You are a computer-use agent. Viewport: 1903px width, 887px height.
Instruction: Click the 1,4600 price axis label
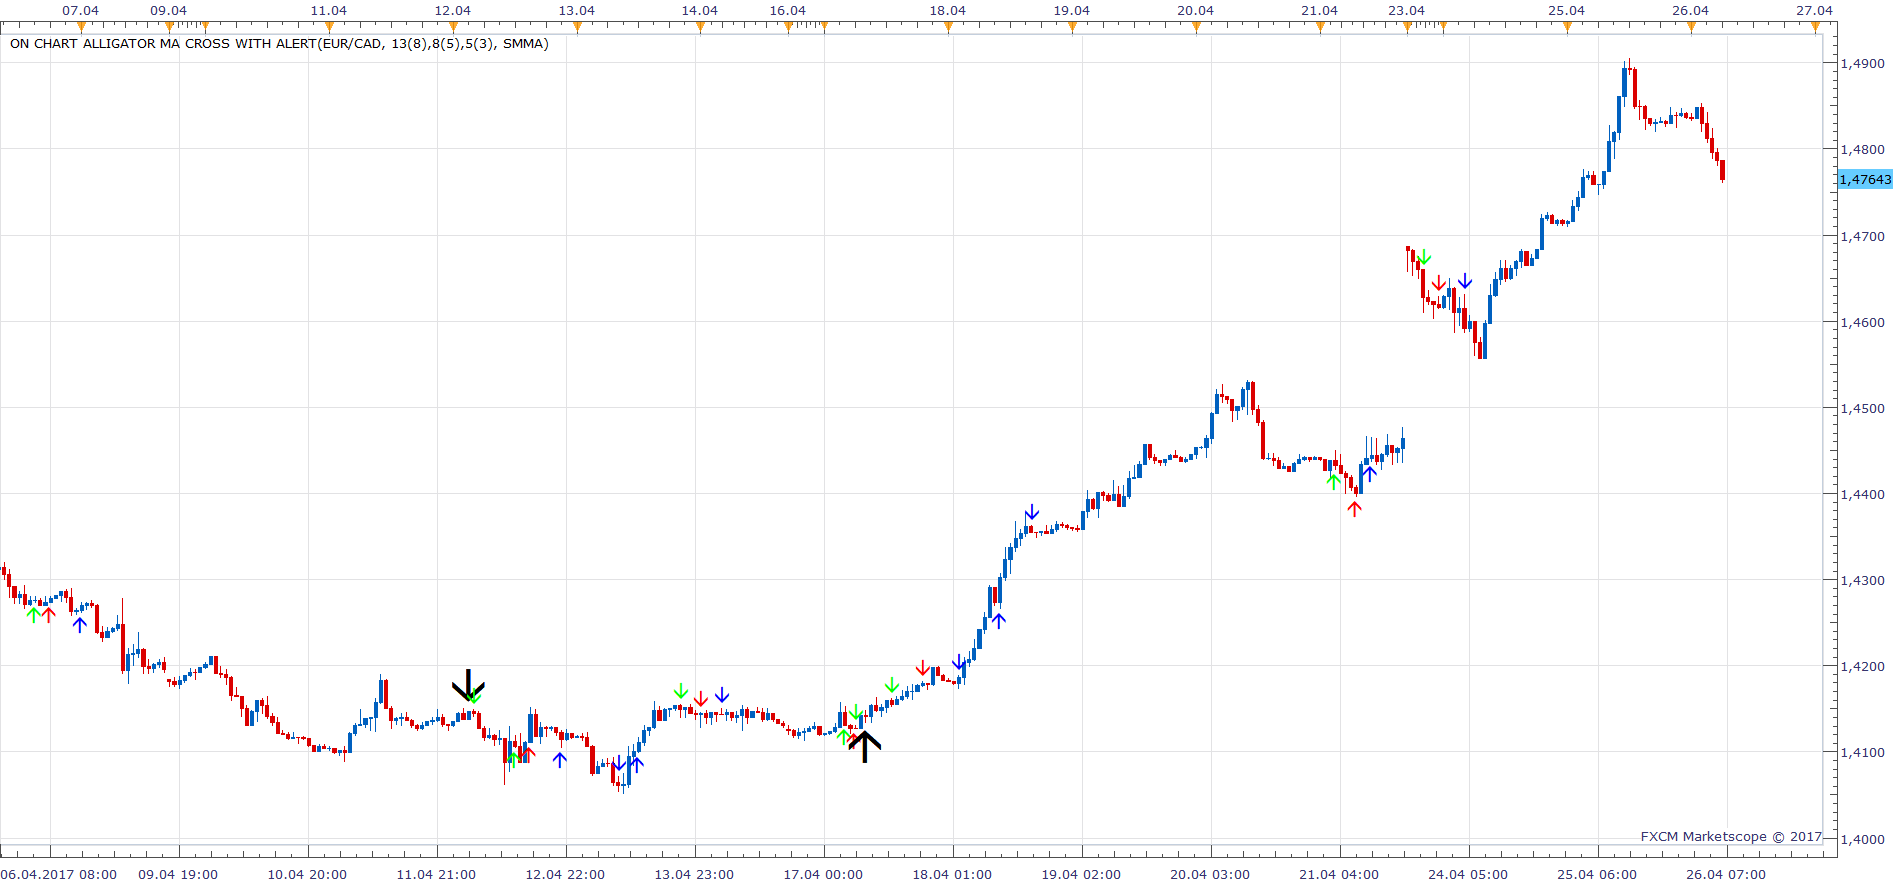click(x=1862, y=322)
